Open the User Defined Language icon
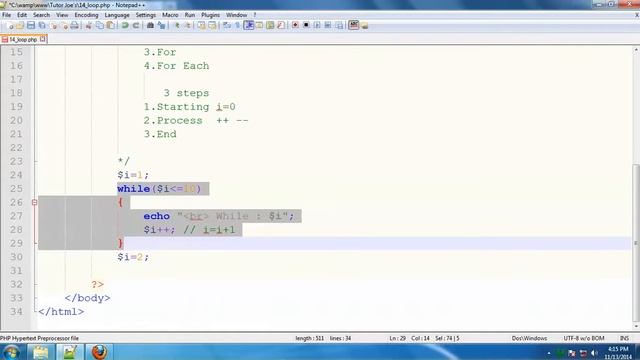The height and width of the screenshot is (360, 640). (x=260, y=25)
